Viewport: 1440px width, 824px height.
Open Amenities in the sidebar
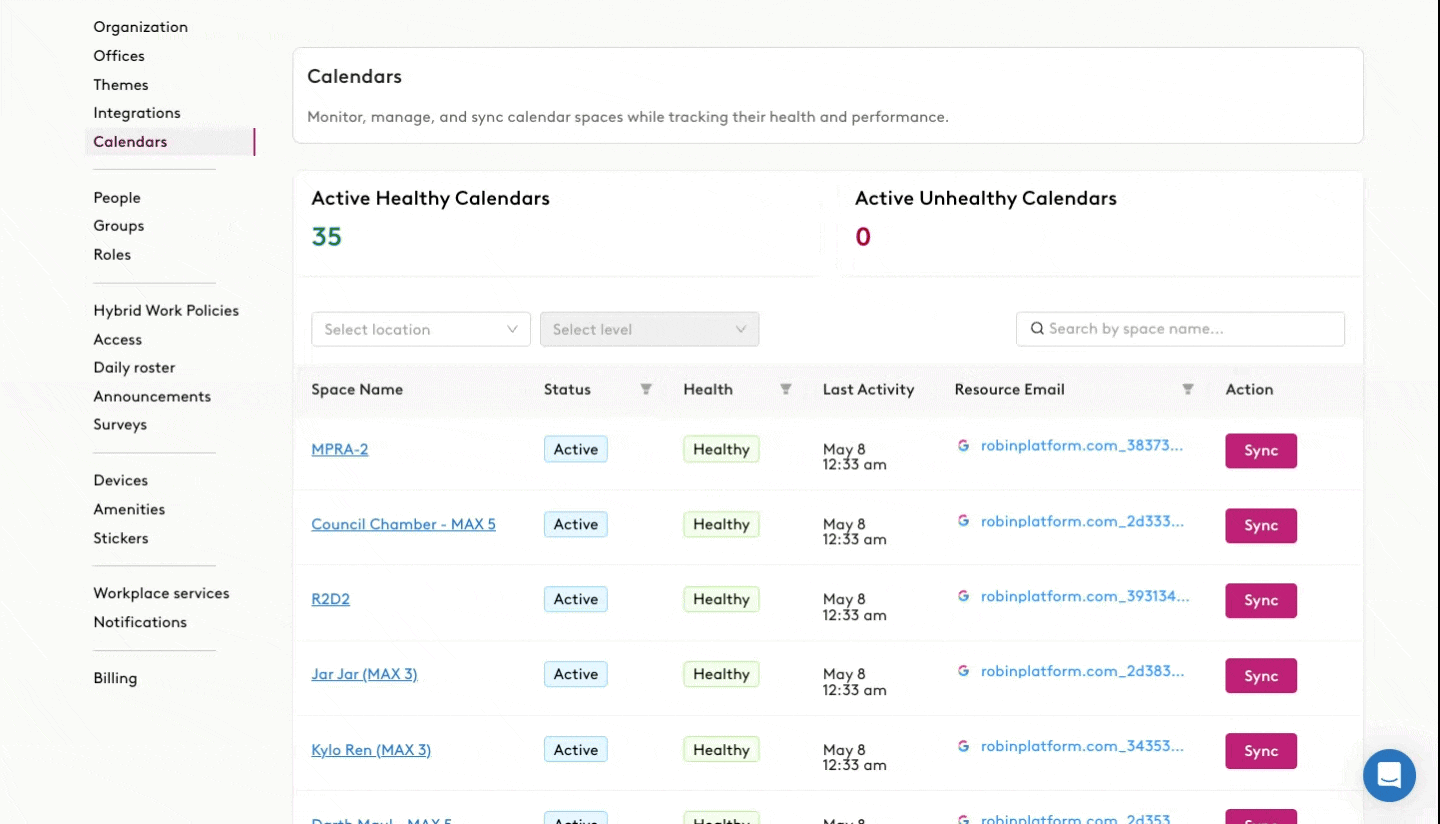click(x=129, y=510)
